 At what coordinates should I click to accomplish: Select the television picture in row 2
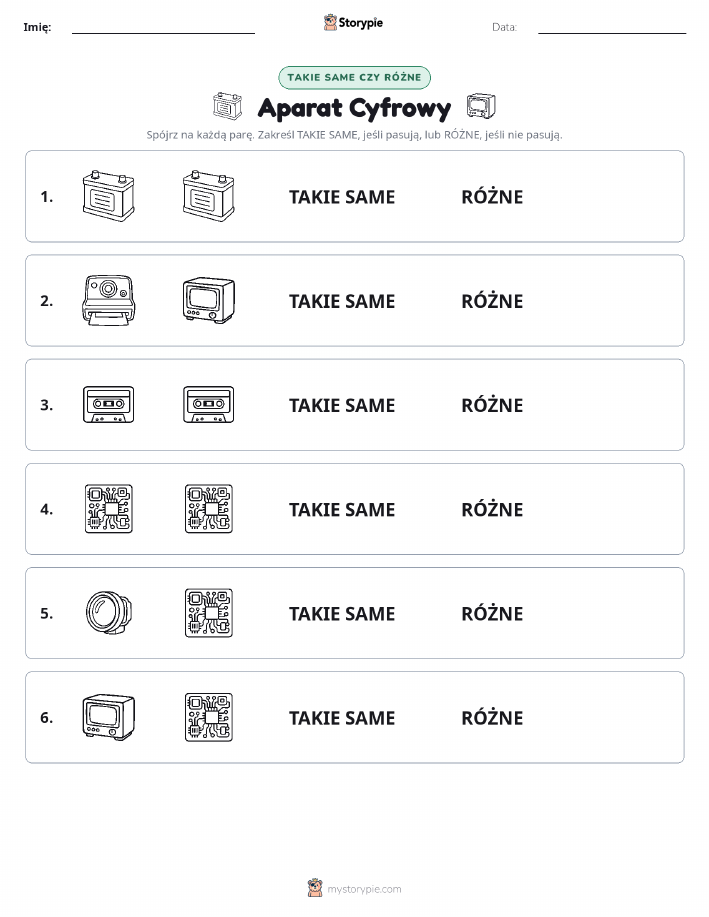coord(209,301)
